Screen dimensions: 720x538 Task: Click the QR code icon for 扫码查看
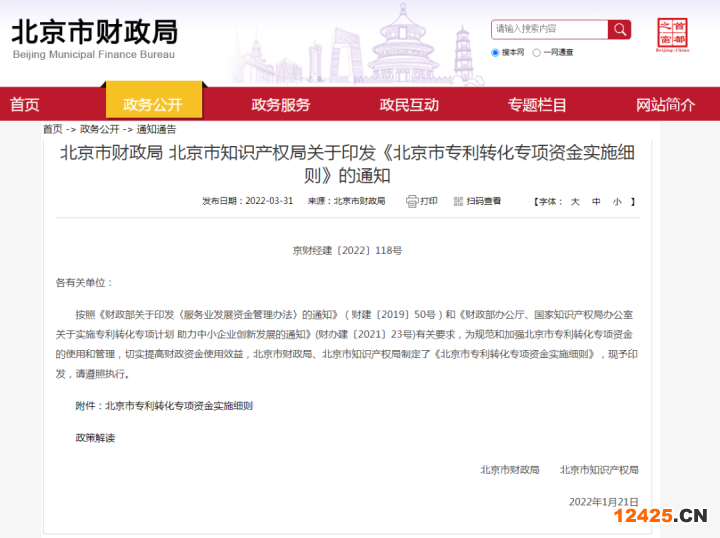pos(458,201)
